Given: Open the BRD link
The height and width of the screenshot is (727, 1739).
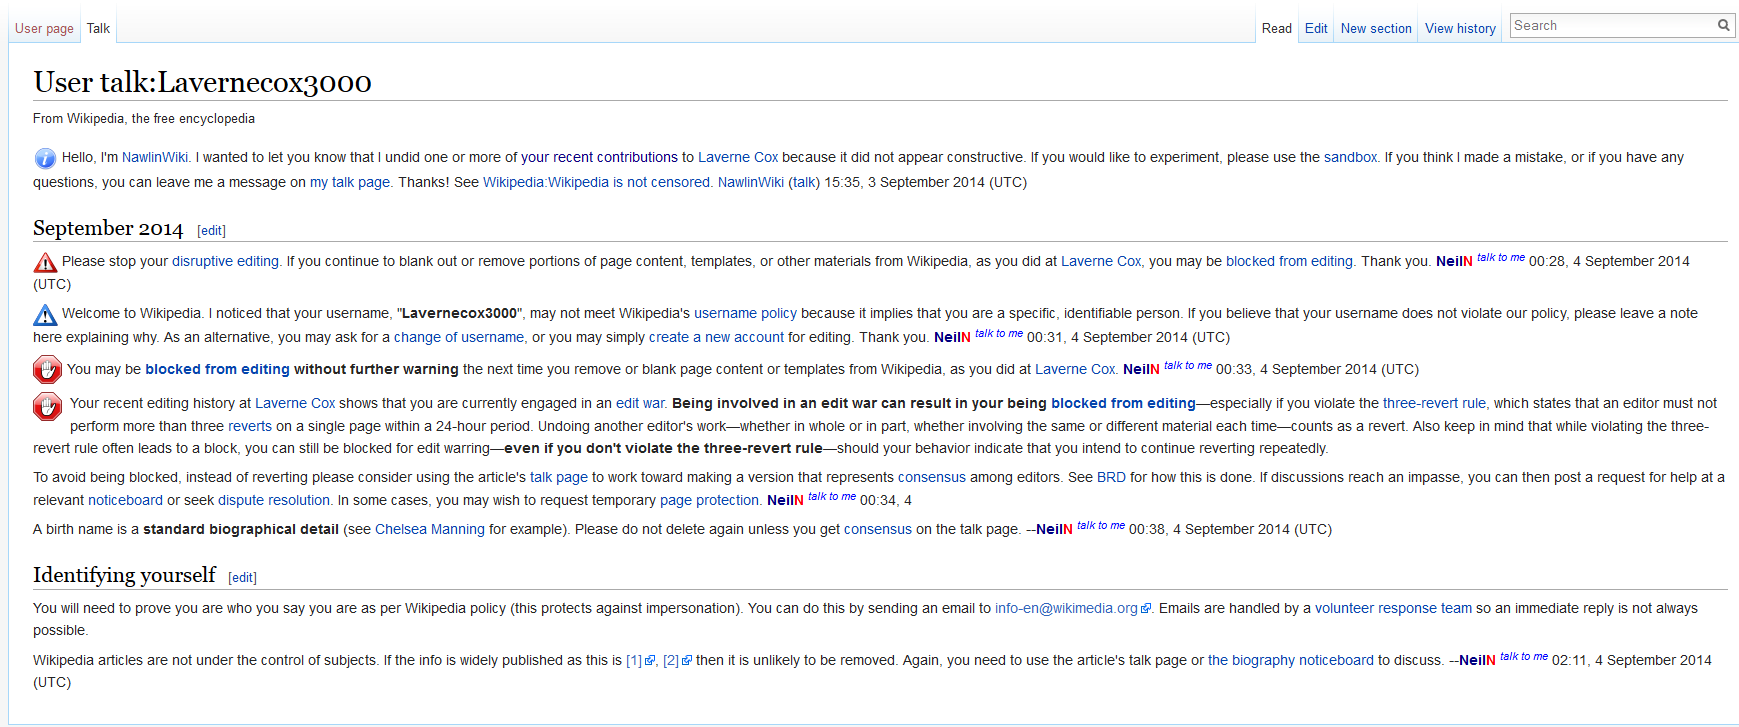Looking at the screenshot, I should pyautogui.click(x=1111, y=477).
